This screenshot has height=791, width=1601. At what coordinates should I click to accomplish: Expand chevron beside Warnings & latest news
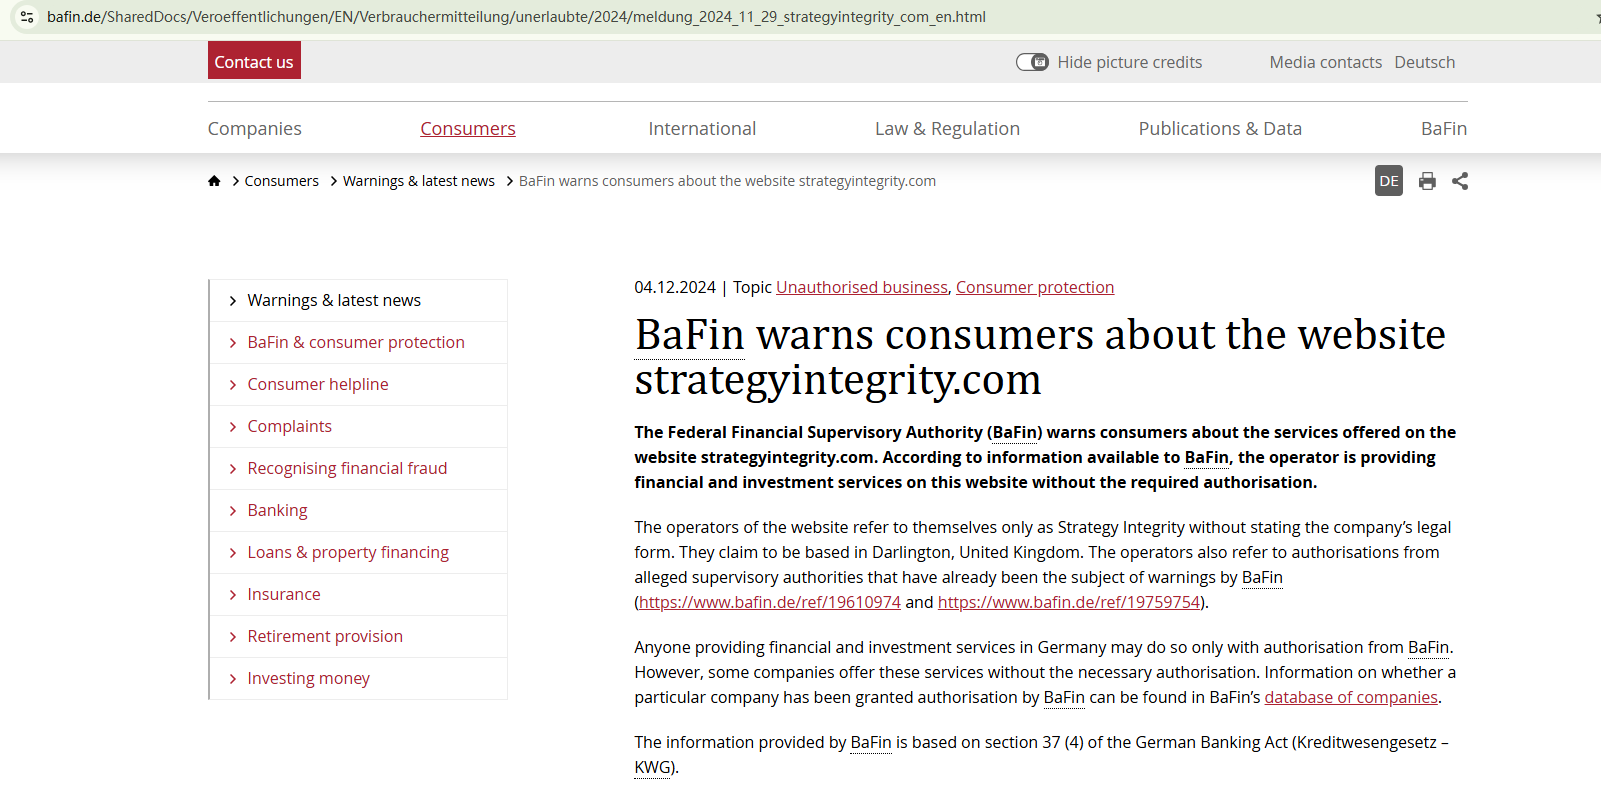click(x=233, y=301)
